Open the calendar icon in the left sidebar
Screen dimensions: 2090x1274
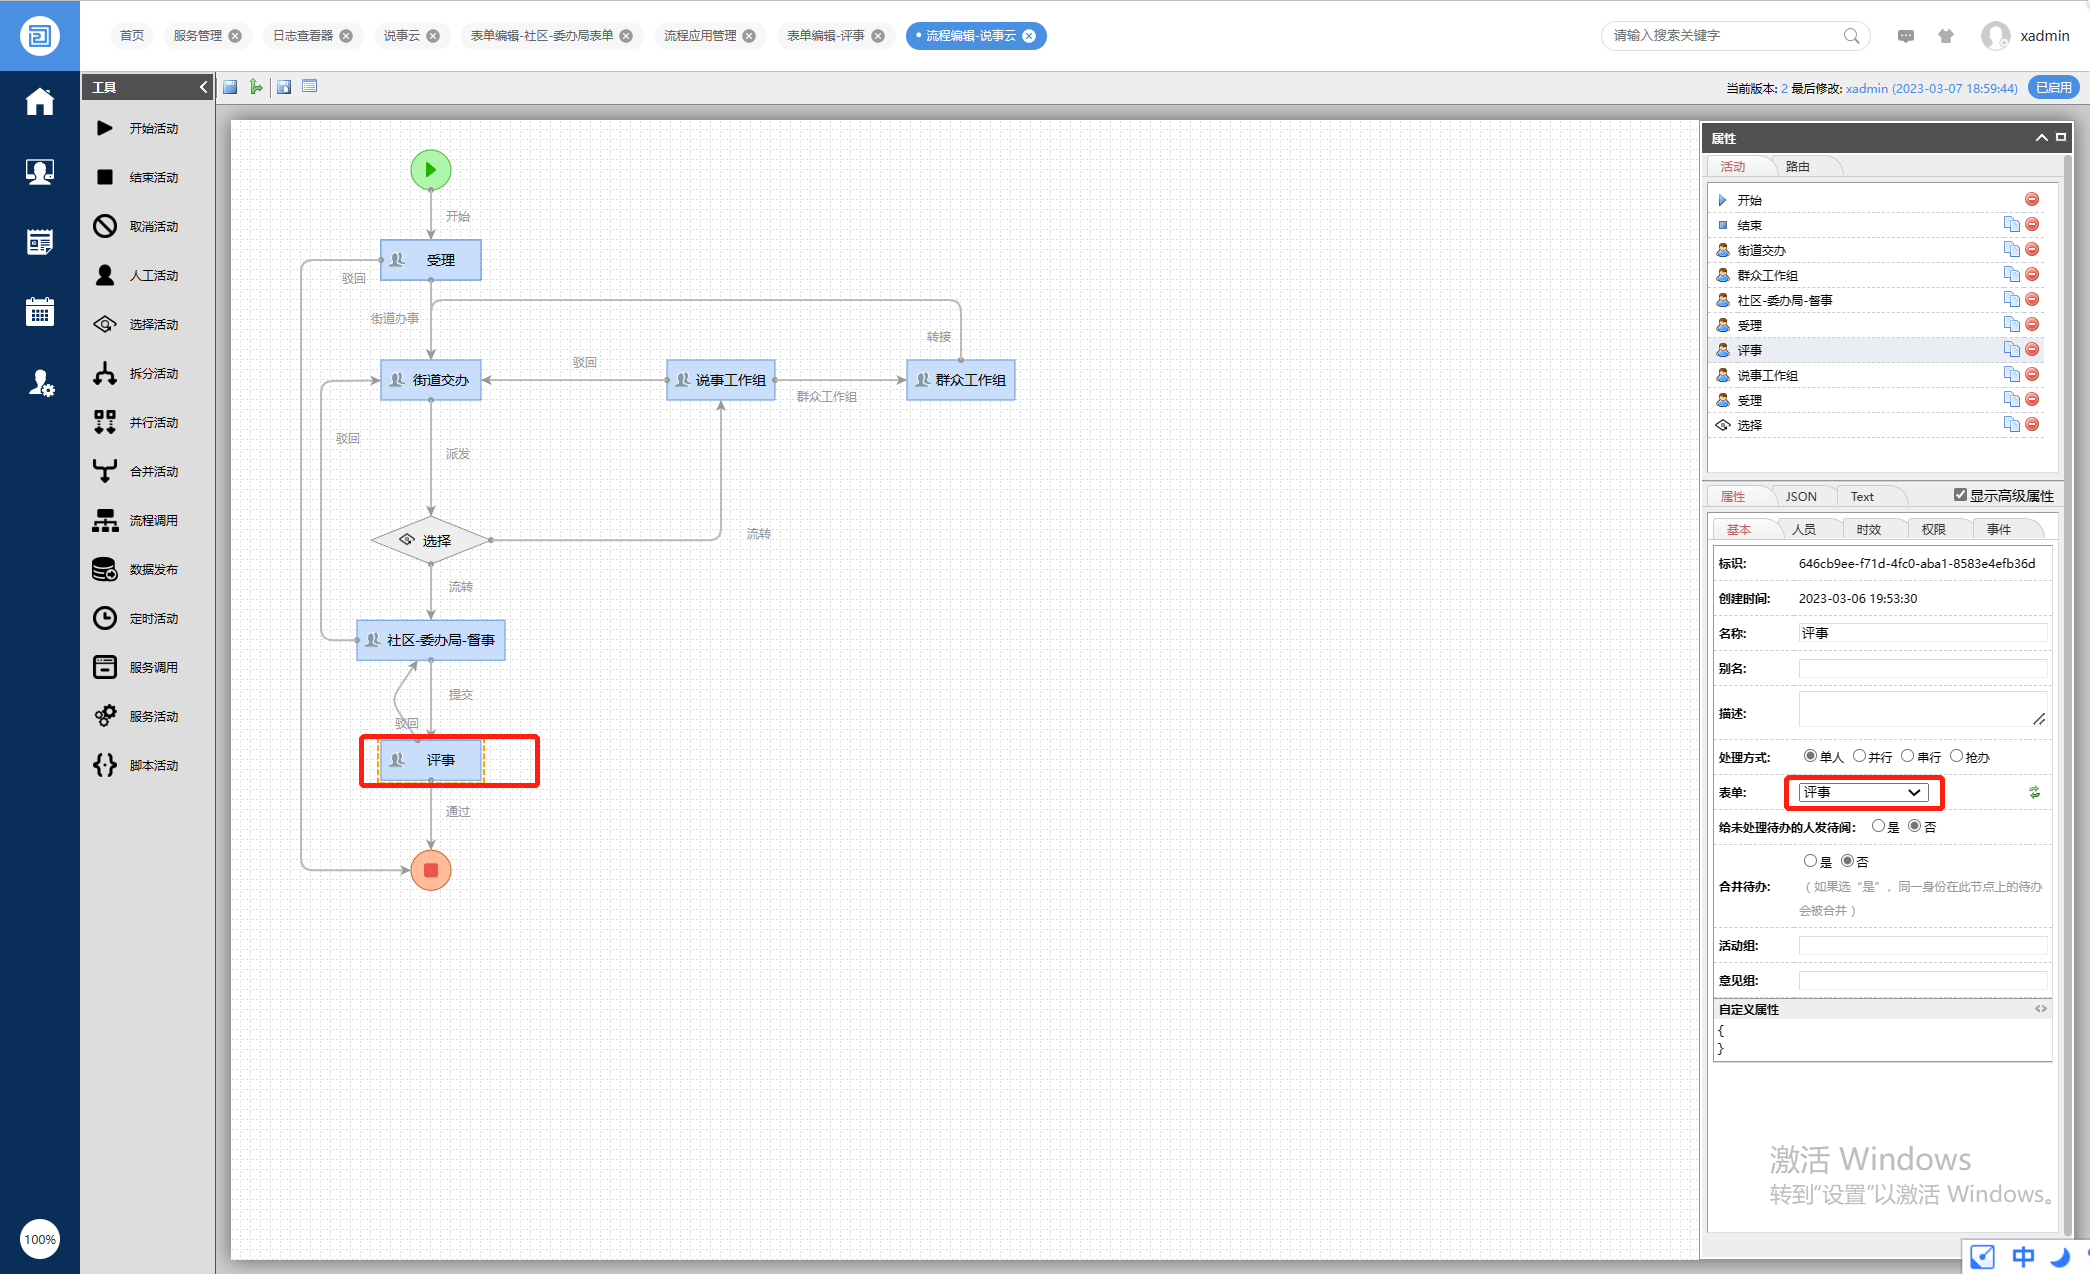pos(40,312)
